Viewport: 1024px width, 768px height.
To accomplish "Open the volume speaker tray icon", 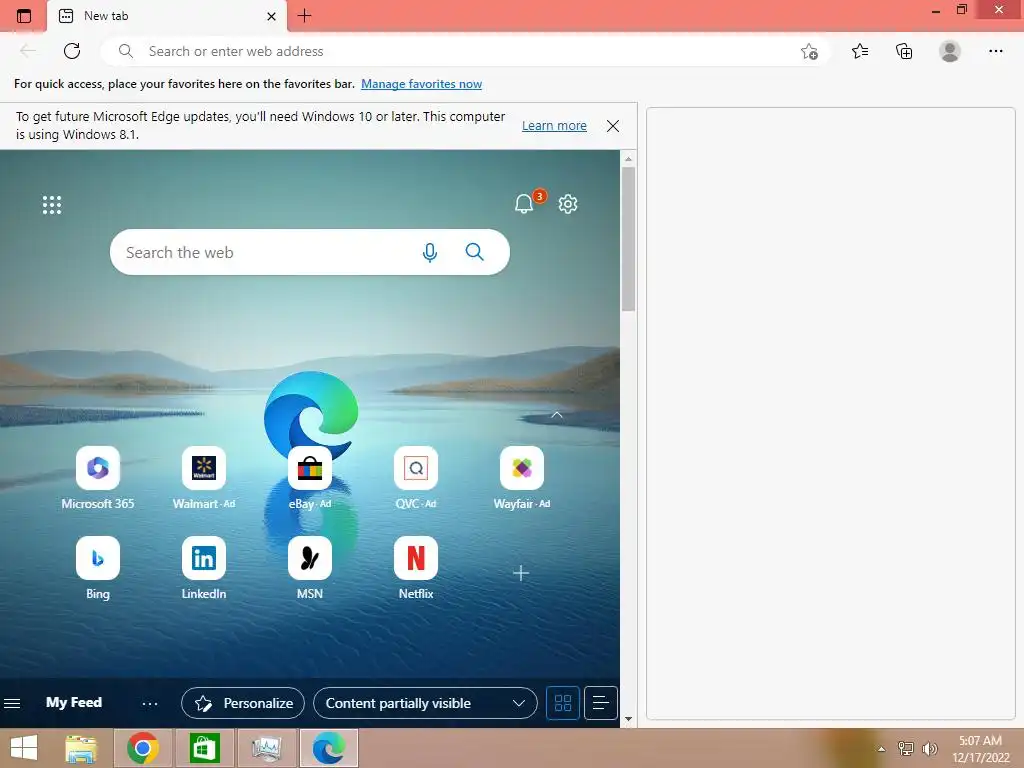I will pyautogui.click(x=930, y=749).
